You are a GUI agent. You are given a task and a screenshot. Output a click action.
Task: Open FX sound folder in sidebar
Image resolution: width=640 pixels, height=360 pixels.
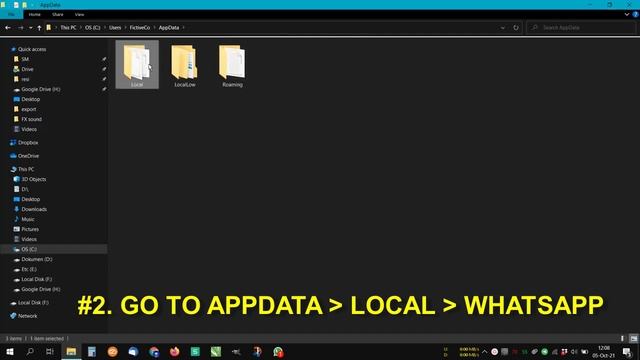coord(31,119)
